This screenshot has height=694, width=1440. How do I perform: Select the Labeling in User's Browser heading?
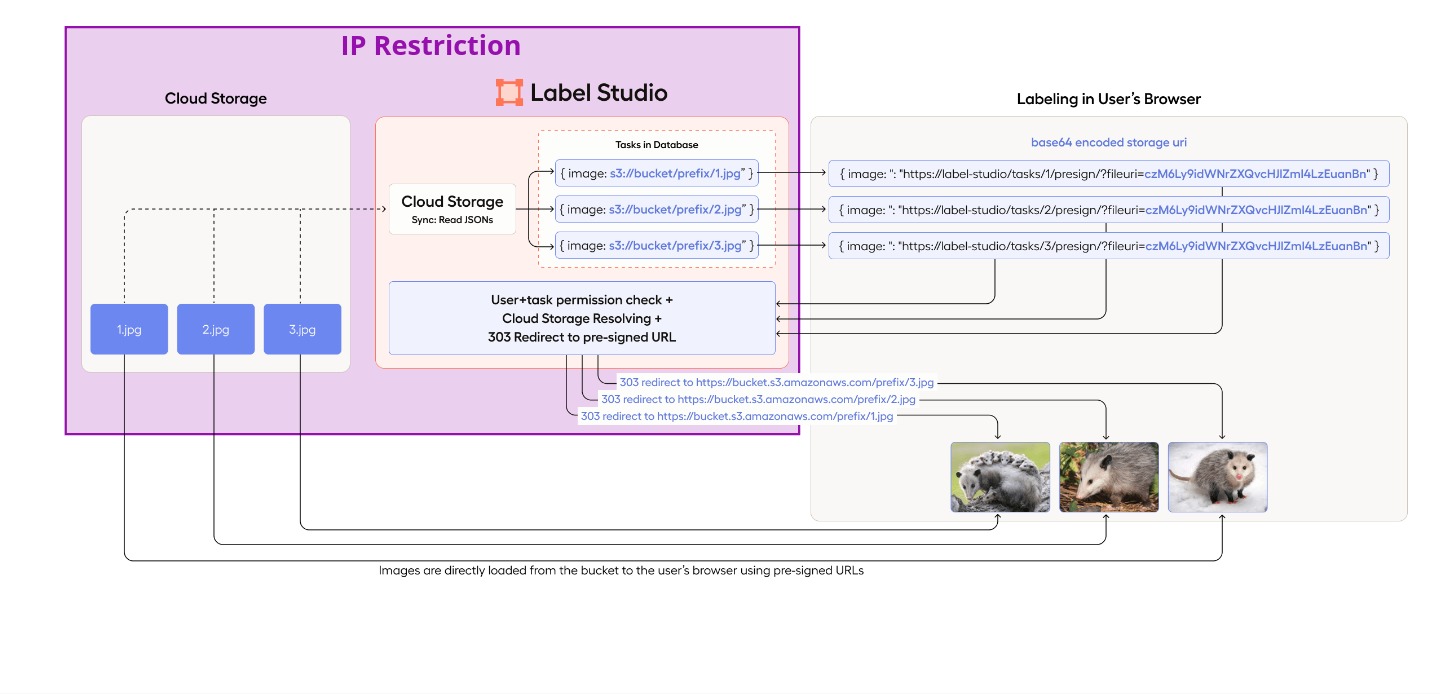(x=1108, y=98)
